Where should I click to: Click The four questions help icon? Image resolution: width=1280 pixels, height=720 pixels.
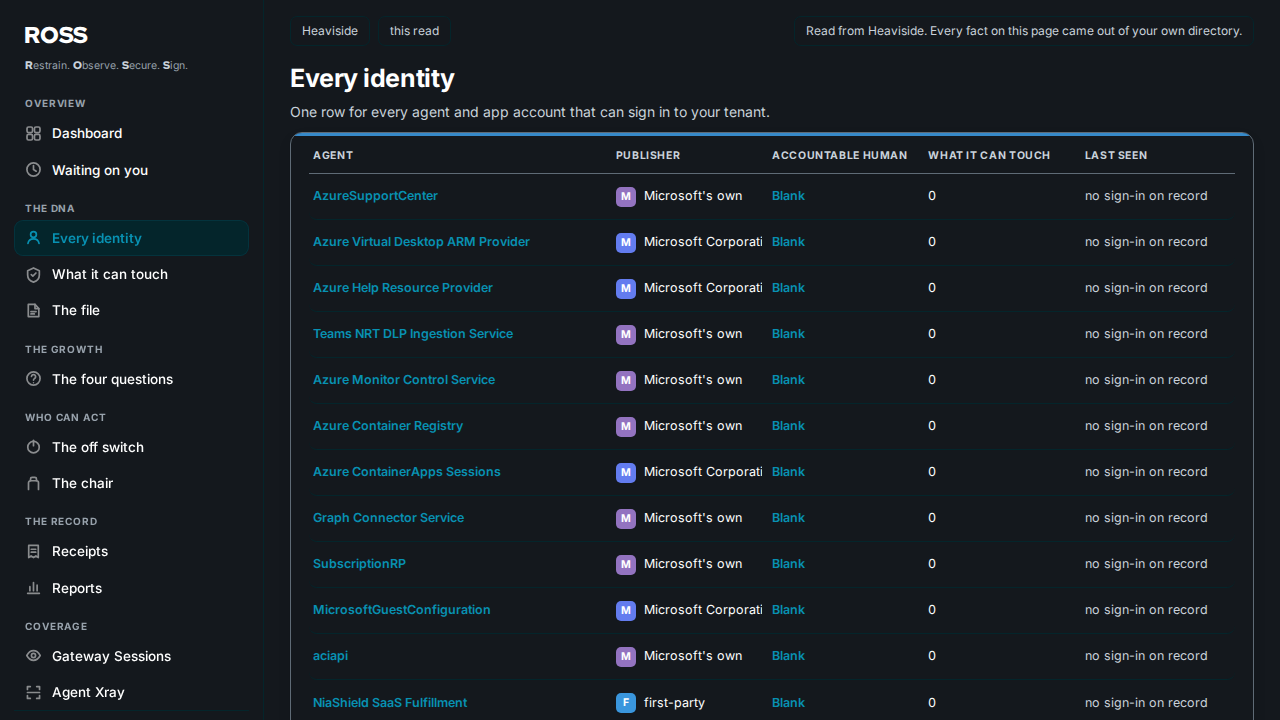(33, 379)
